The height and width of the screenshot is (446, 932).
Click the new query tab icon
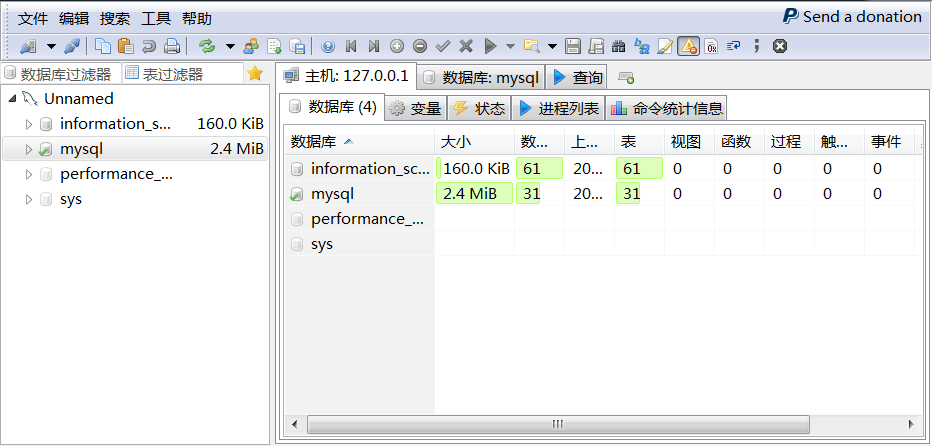(x=626, y=78)
